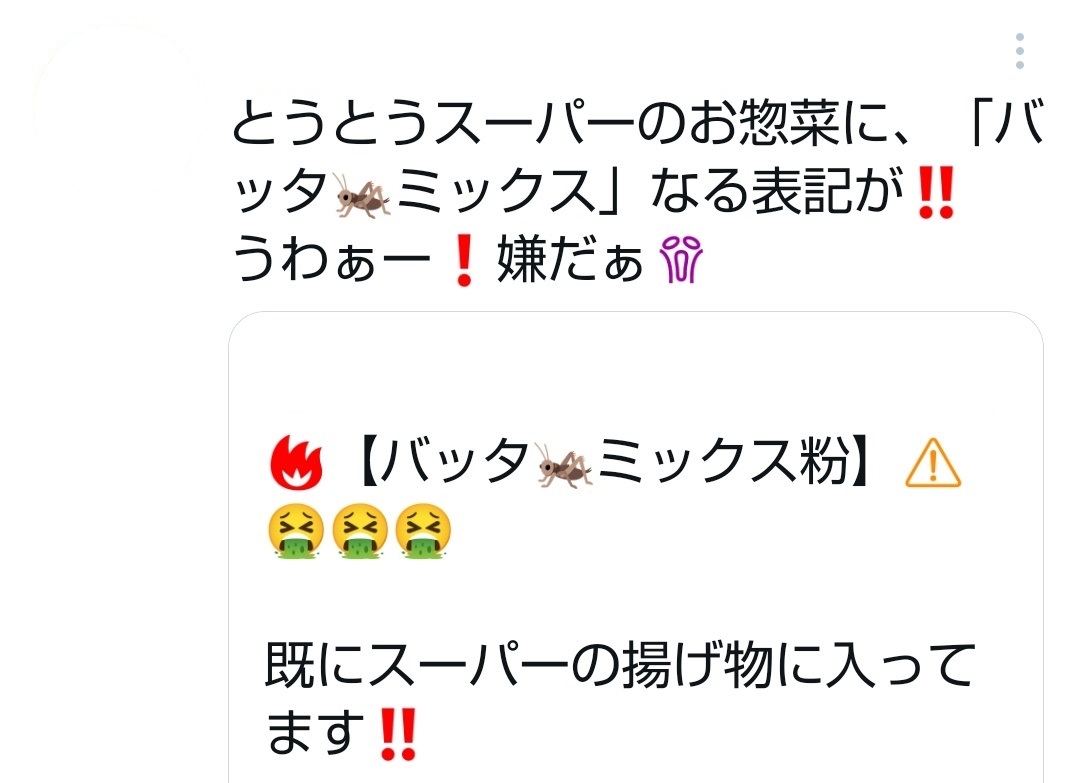Click the うわぁー text in the tweet

click(x=331, y=260)
